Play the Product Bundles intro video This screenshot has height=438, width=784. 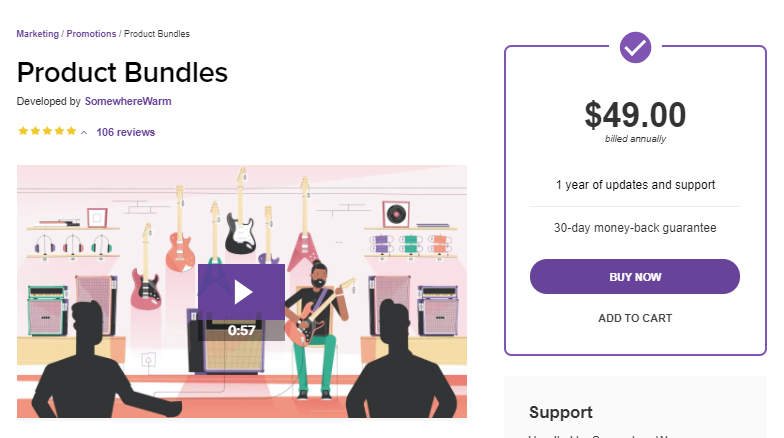242,291
